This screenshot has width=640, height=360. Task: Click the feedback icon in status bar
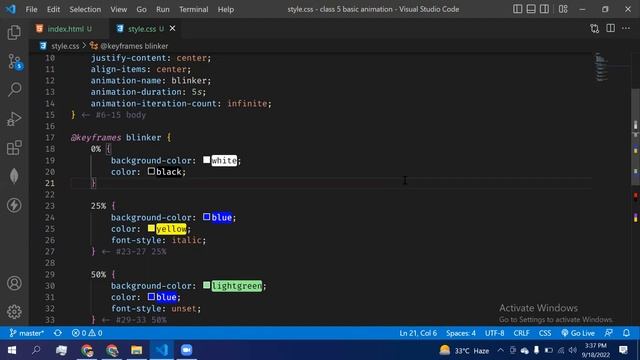(608, 333)
